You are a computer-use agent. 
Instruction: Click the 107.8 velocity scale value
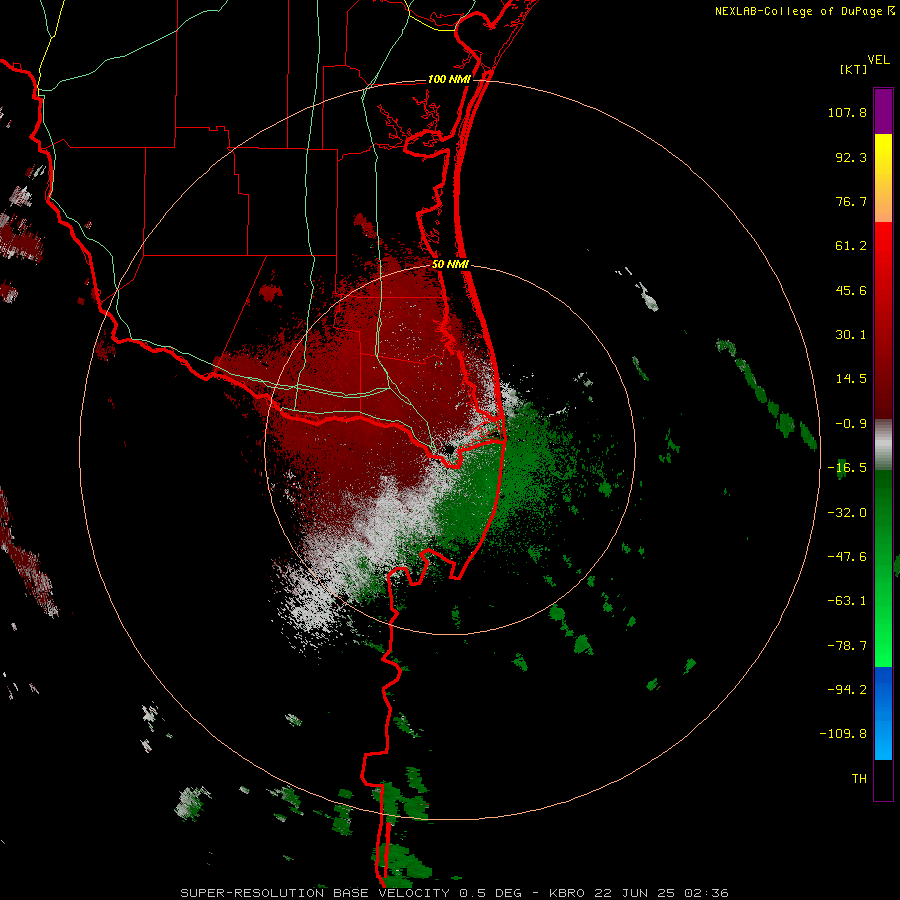coord(847,112)
